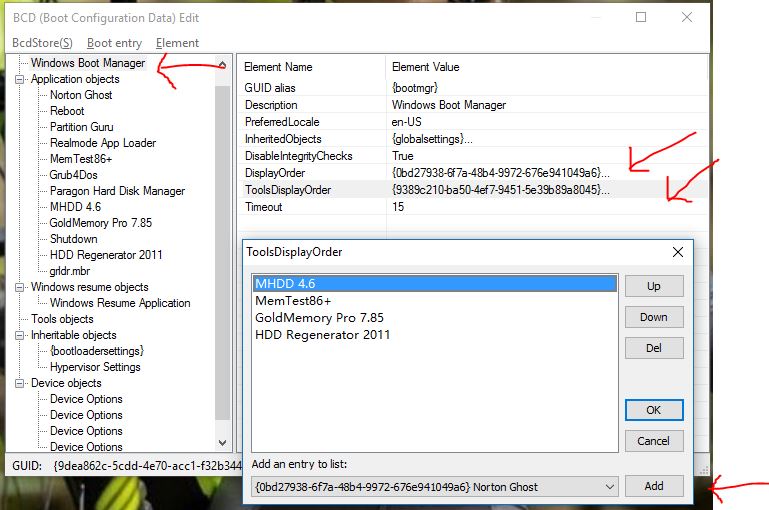Select Hypervisor Settings in the tree
This screenshot has height=510, width=769.
point(95,367)
